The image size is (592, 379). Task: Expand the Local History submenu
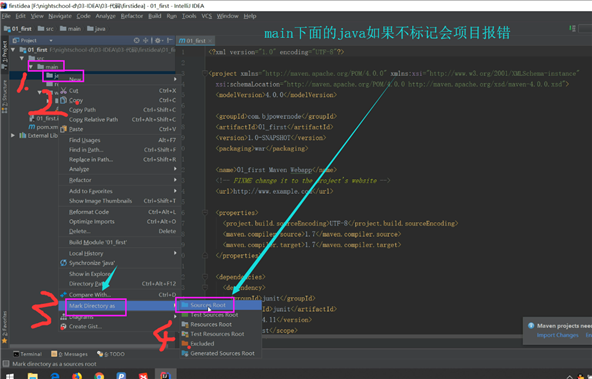(x=175, y=253)
